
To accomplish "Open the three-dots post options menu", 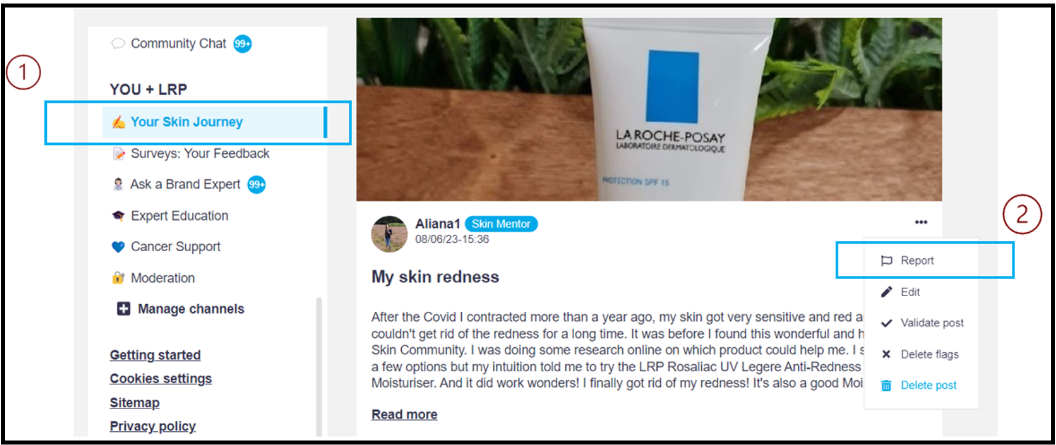I will [x=921, y=222].
